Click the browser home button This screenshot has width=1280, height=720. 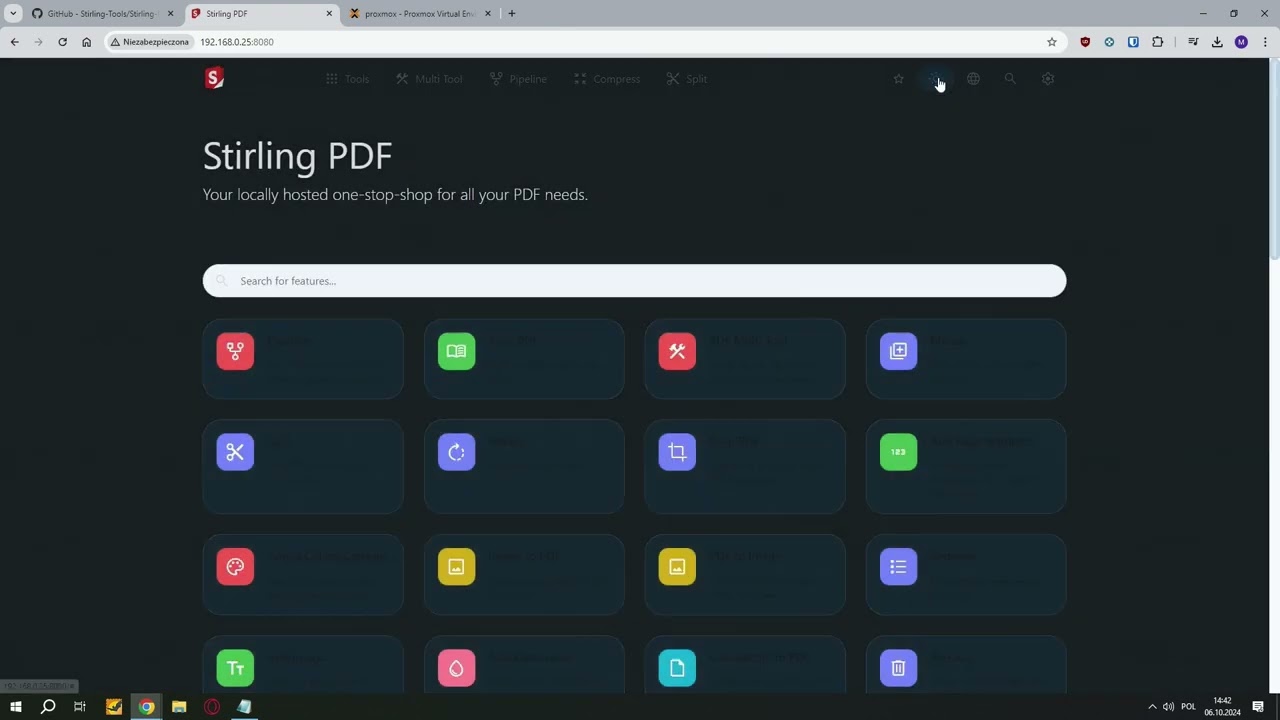(x=86, y=42)
